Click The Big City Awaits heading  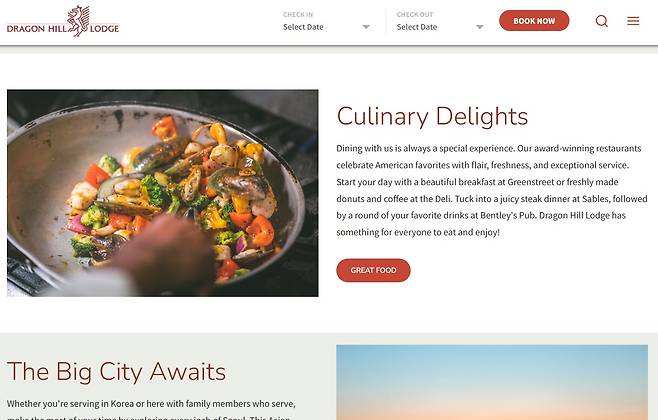tap(116, 372)
